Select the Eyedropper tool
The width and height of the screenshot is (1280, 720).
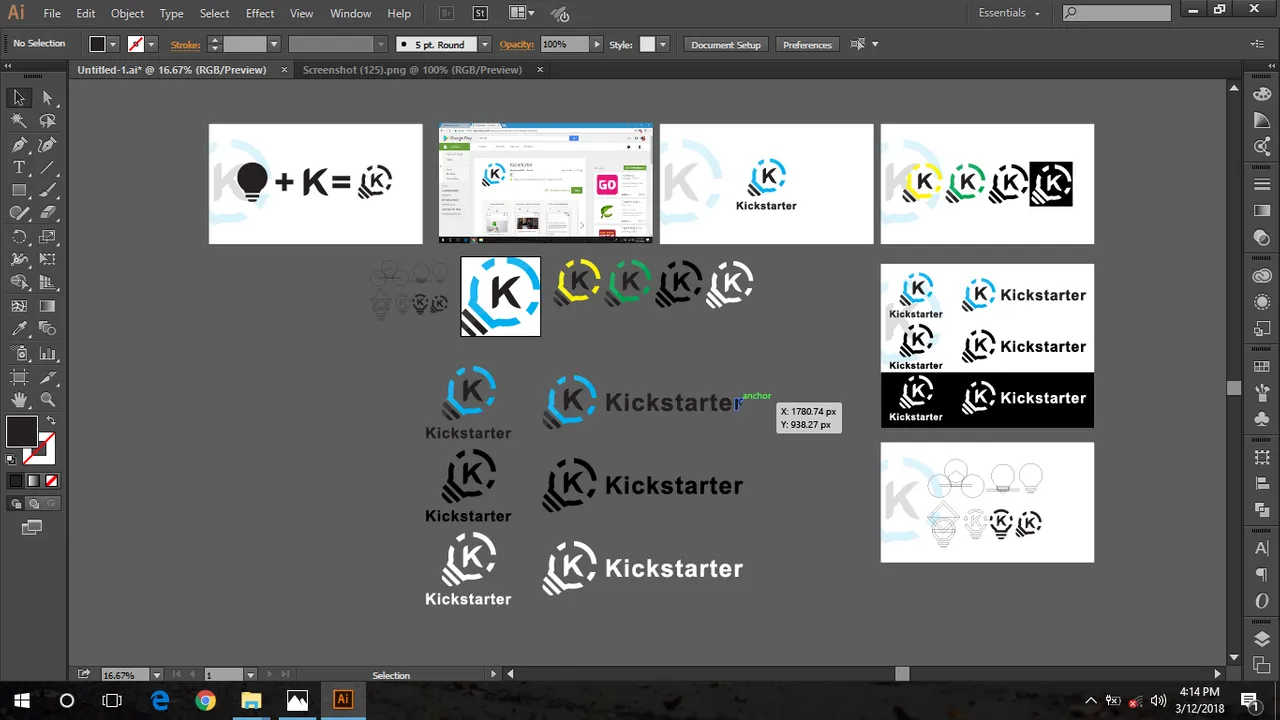[x=19, y=329]
